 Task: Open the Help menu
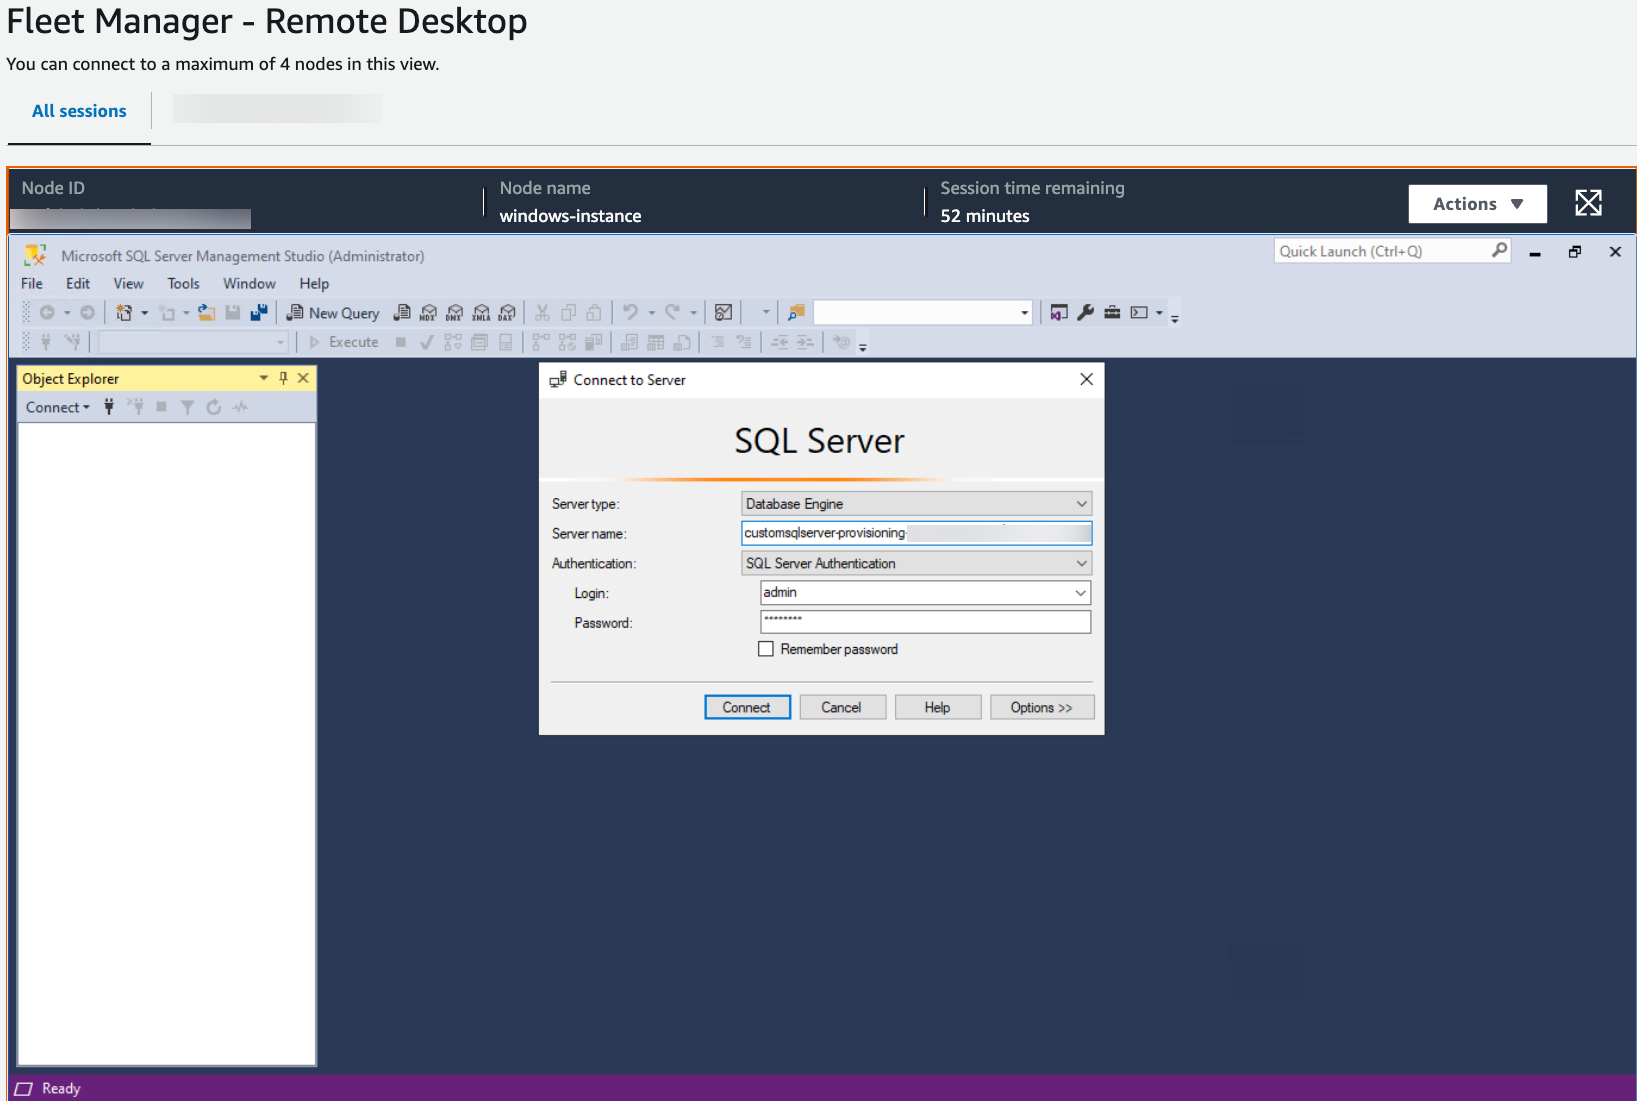click(x=314, y=284)
